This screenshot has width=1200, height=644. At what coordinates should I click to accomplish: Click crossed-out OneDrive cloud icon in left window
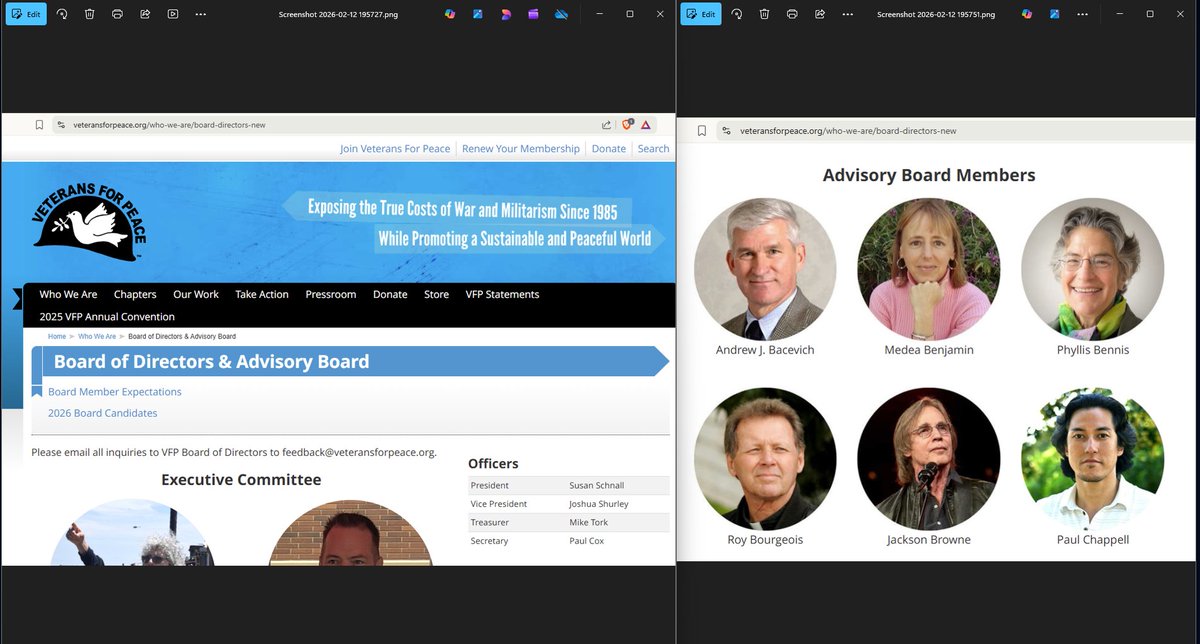click(x=561, y=14)
